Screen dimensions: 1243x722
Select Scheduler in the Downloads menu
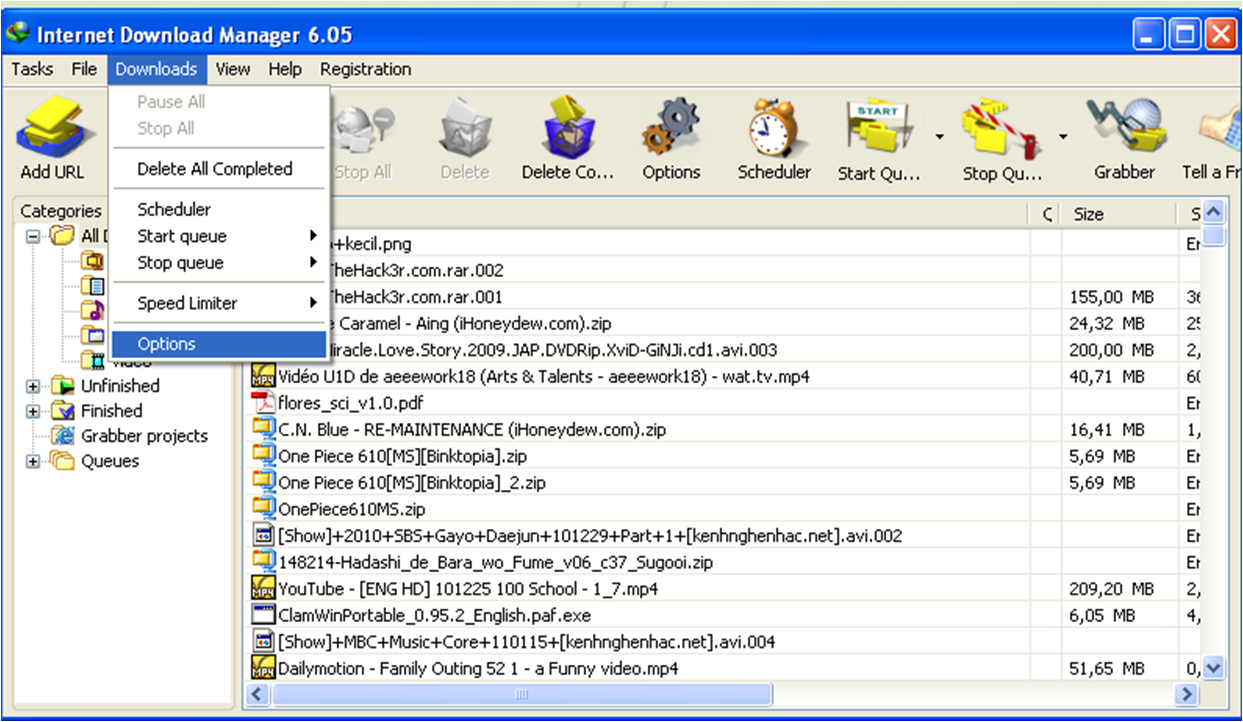tap(219, 209)
